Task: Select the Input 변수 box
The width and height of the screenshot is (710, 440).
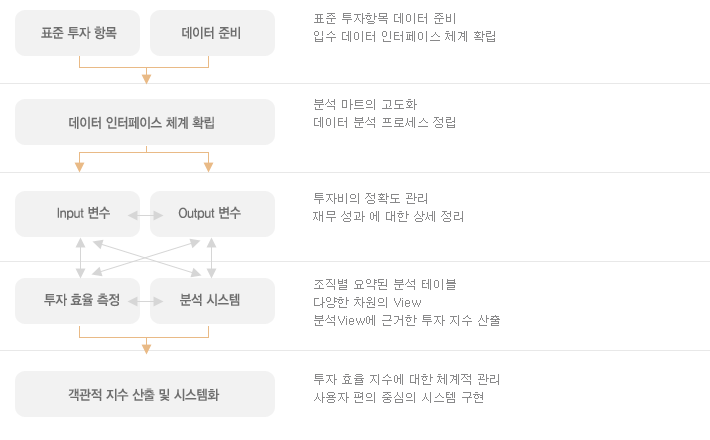Action: pyautogui.click(x=77, y=214)
